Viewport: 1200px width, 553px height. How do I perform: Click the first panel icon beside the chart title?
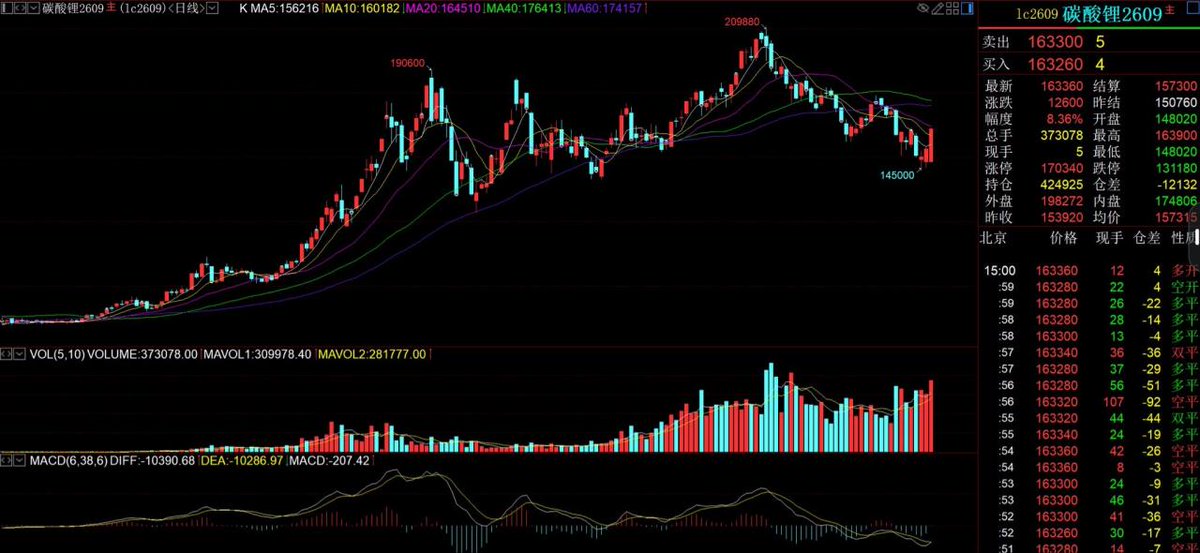[7, 9]
